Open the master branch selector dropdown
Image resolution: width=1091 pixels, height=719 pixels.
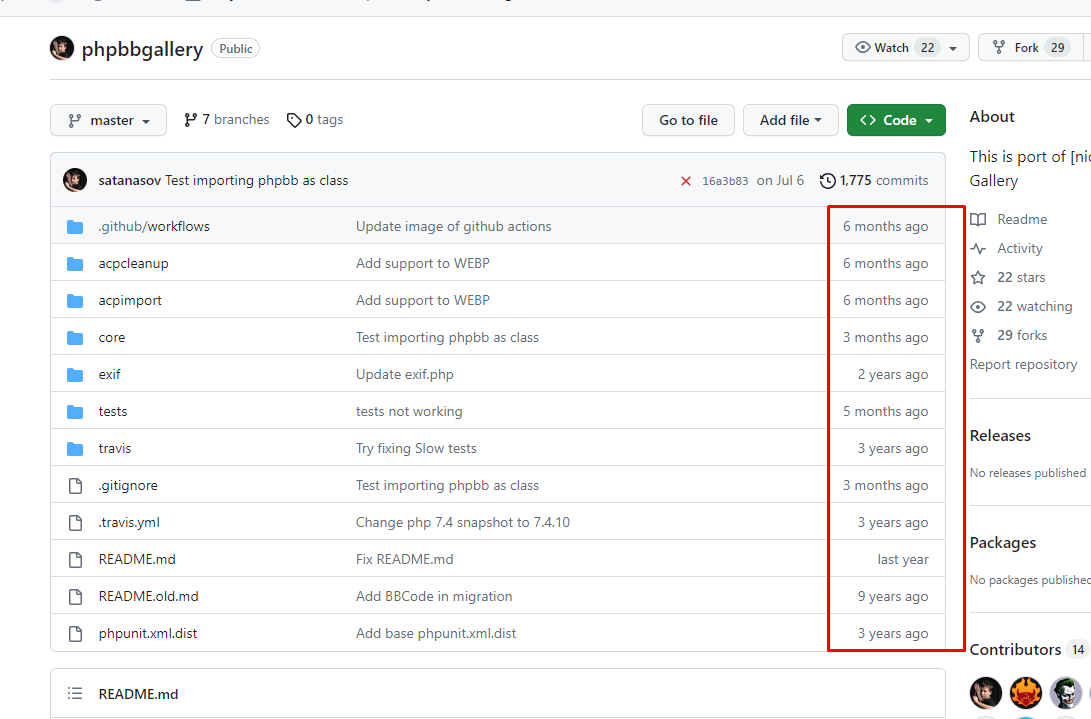click(x=109, y=120)
